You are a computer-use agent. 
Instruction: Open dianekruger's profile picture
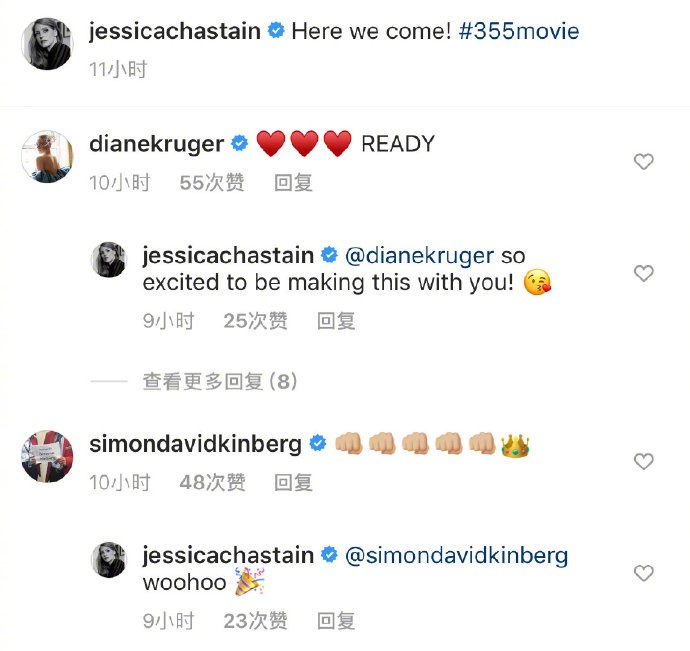(x=46, y=155)
